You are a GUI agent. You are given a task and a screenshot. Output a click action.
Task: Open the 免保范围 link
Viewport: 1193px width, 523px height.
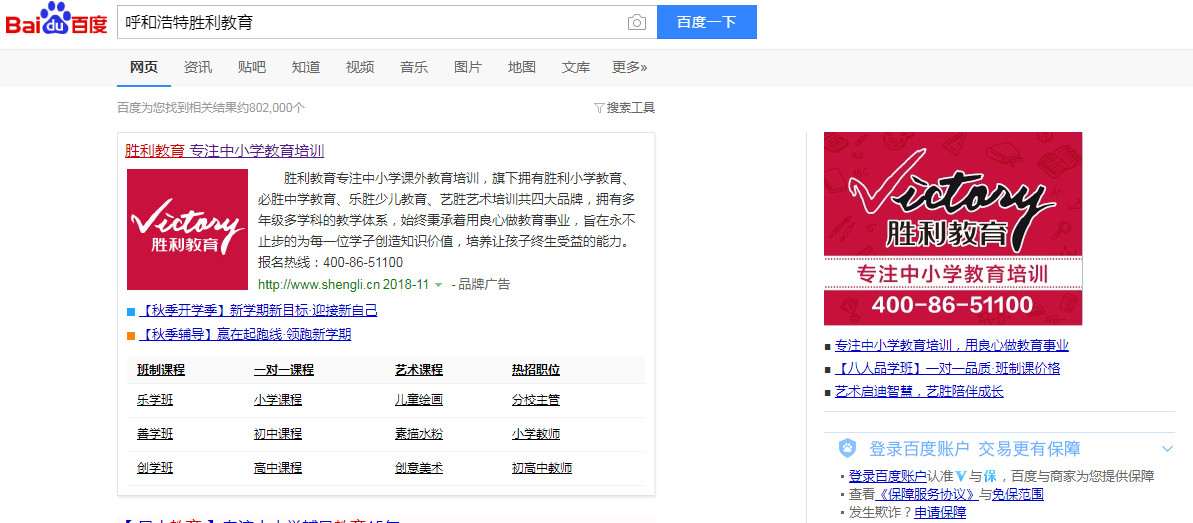pyautogui.click(x=1018, y=495)
